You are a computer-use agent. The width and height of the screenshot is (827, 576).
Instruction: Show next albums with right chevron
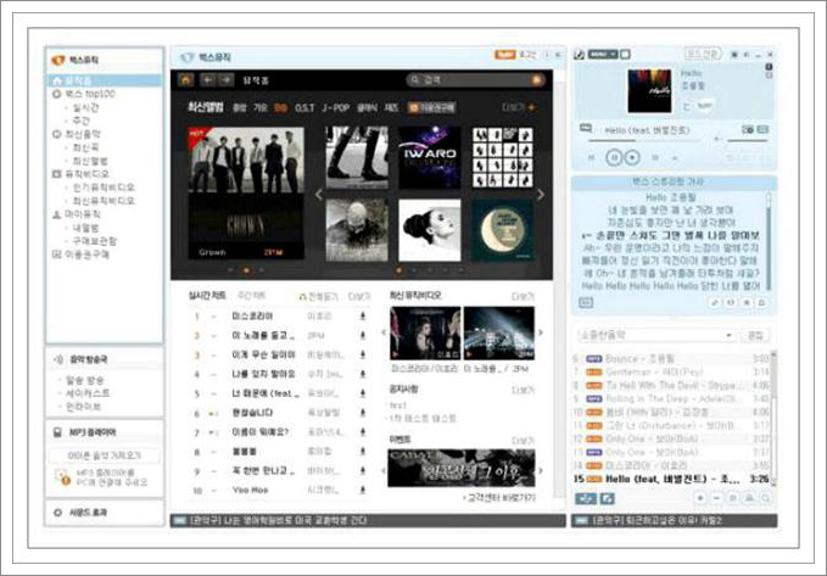pyautogui.click(x=541, y=195)
